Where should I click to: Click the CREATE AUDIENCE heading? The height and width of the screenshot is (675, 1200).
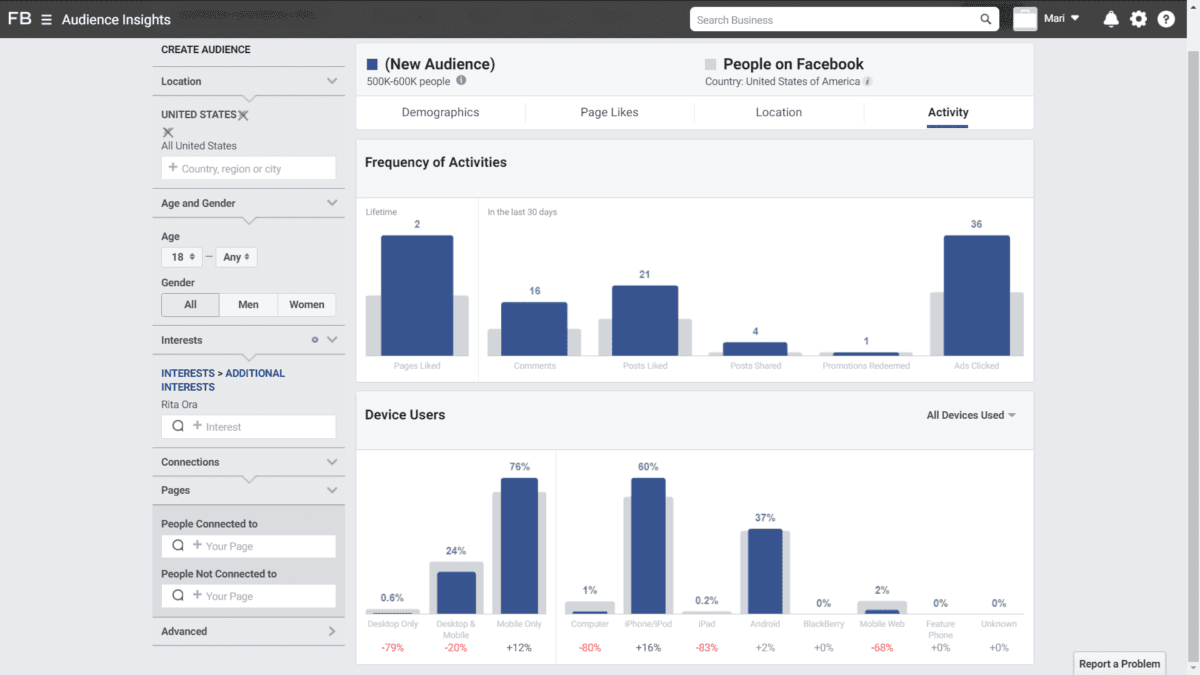206,50
